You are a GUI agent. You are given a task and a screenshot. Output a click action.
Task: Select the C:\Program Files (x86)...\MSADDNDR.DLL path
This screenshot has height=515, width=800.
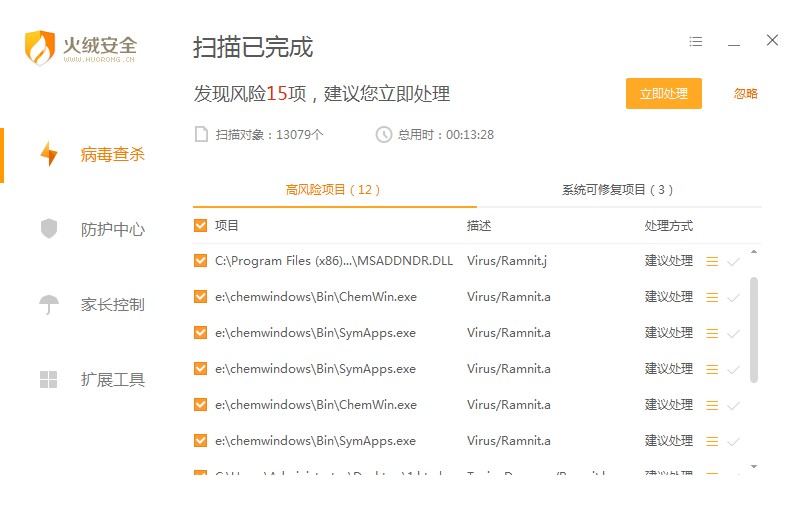tap(334, 261)
